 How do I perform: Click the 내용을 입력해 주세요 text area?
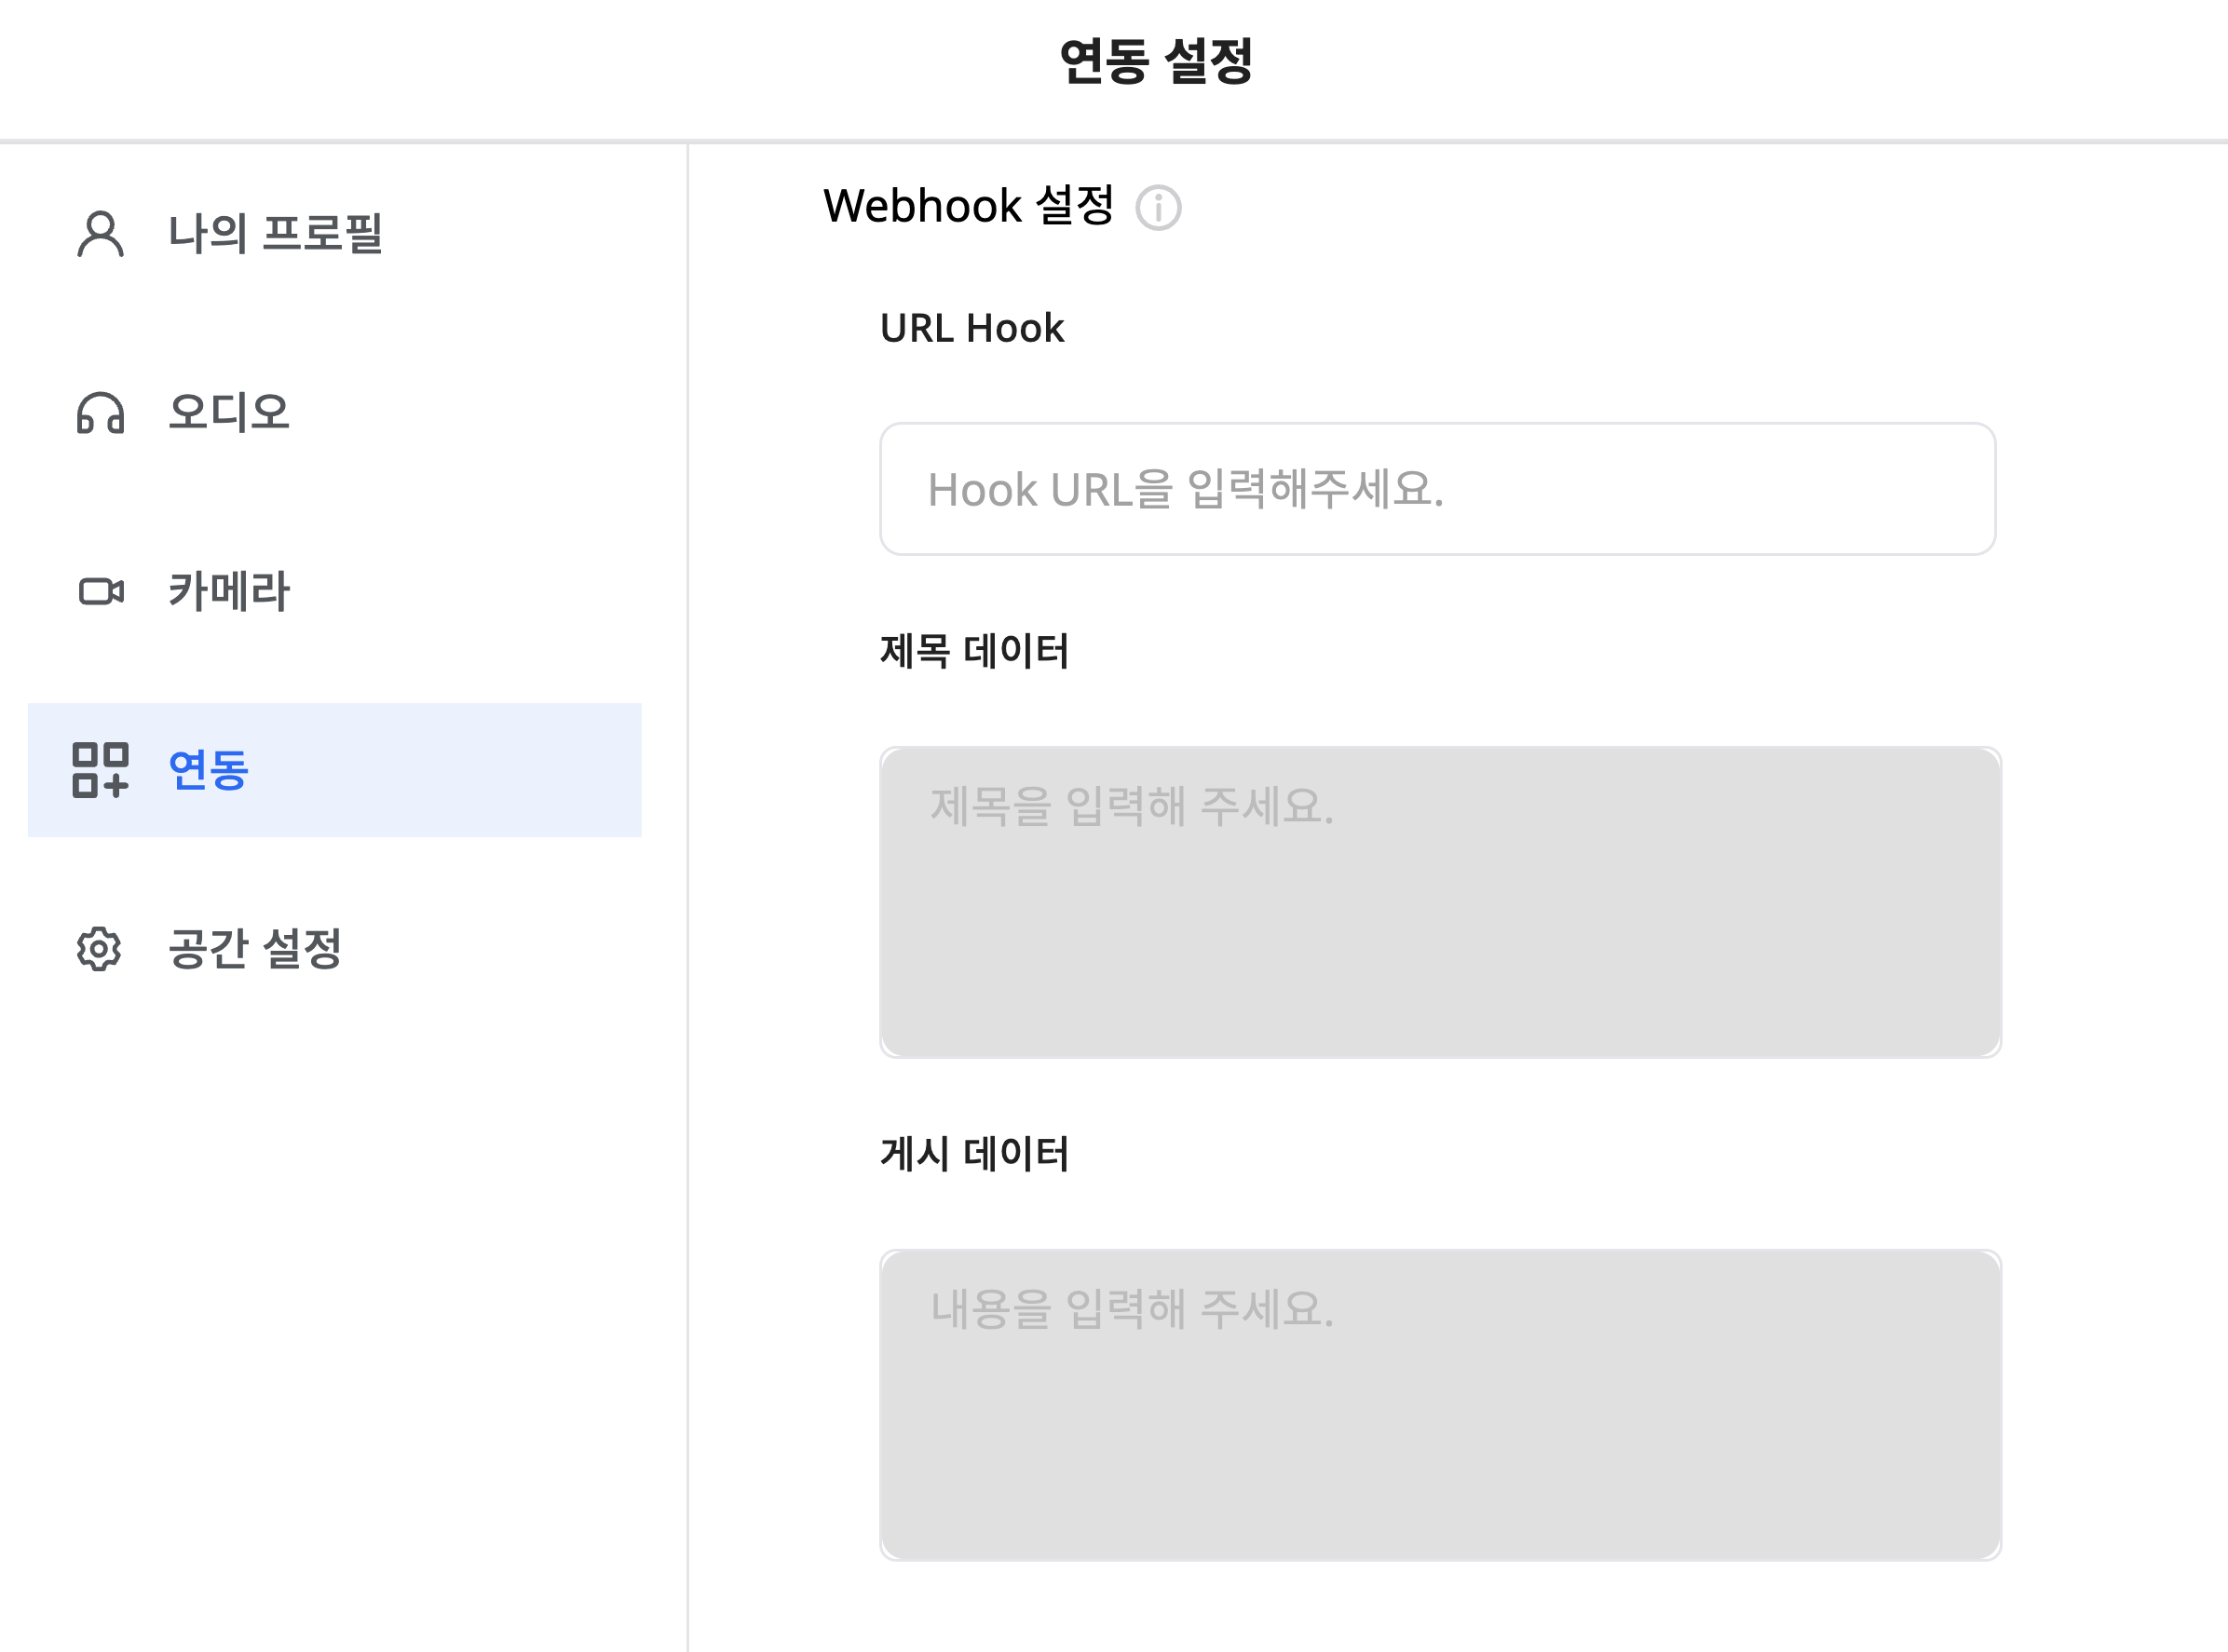1440,1405
